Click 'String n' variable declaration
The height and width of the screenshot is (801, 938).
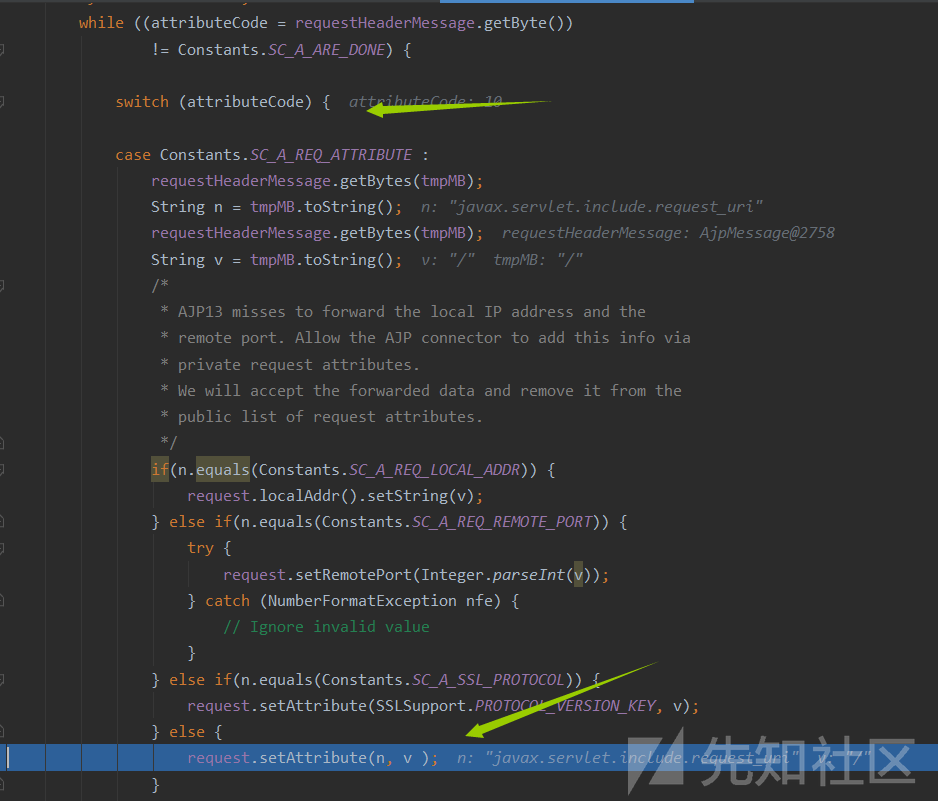tap(187, 207)
